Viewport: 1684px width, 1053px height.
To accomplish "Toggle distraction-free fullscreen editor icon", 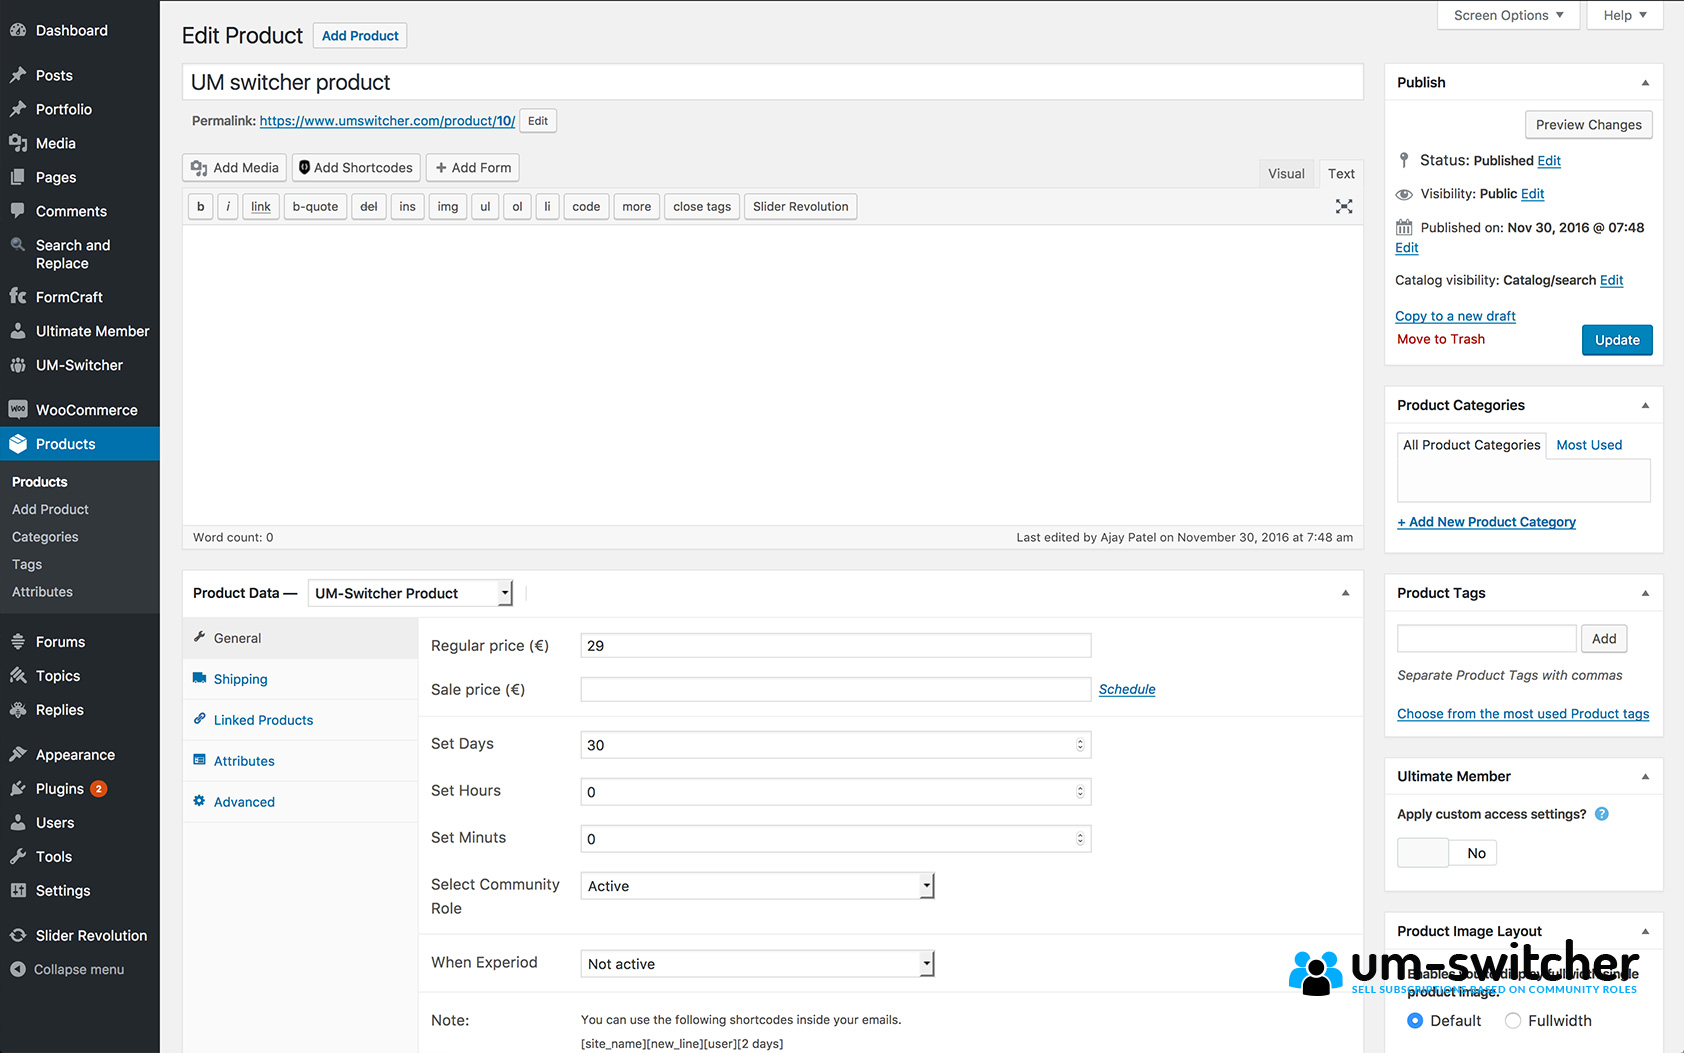I will tap(1344, 206).
